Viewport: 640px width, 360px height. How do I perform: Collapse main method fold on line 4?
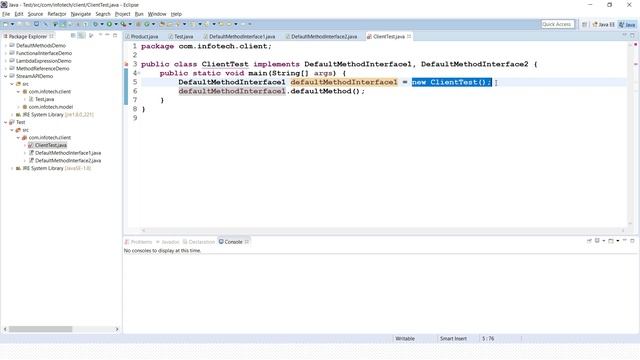139,73
